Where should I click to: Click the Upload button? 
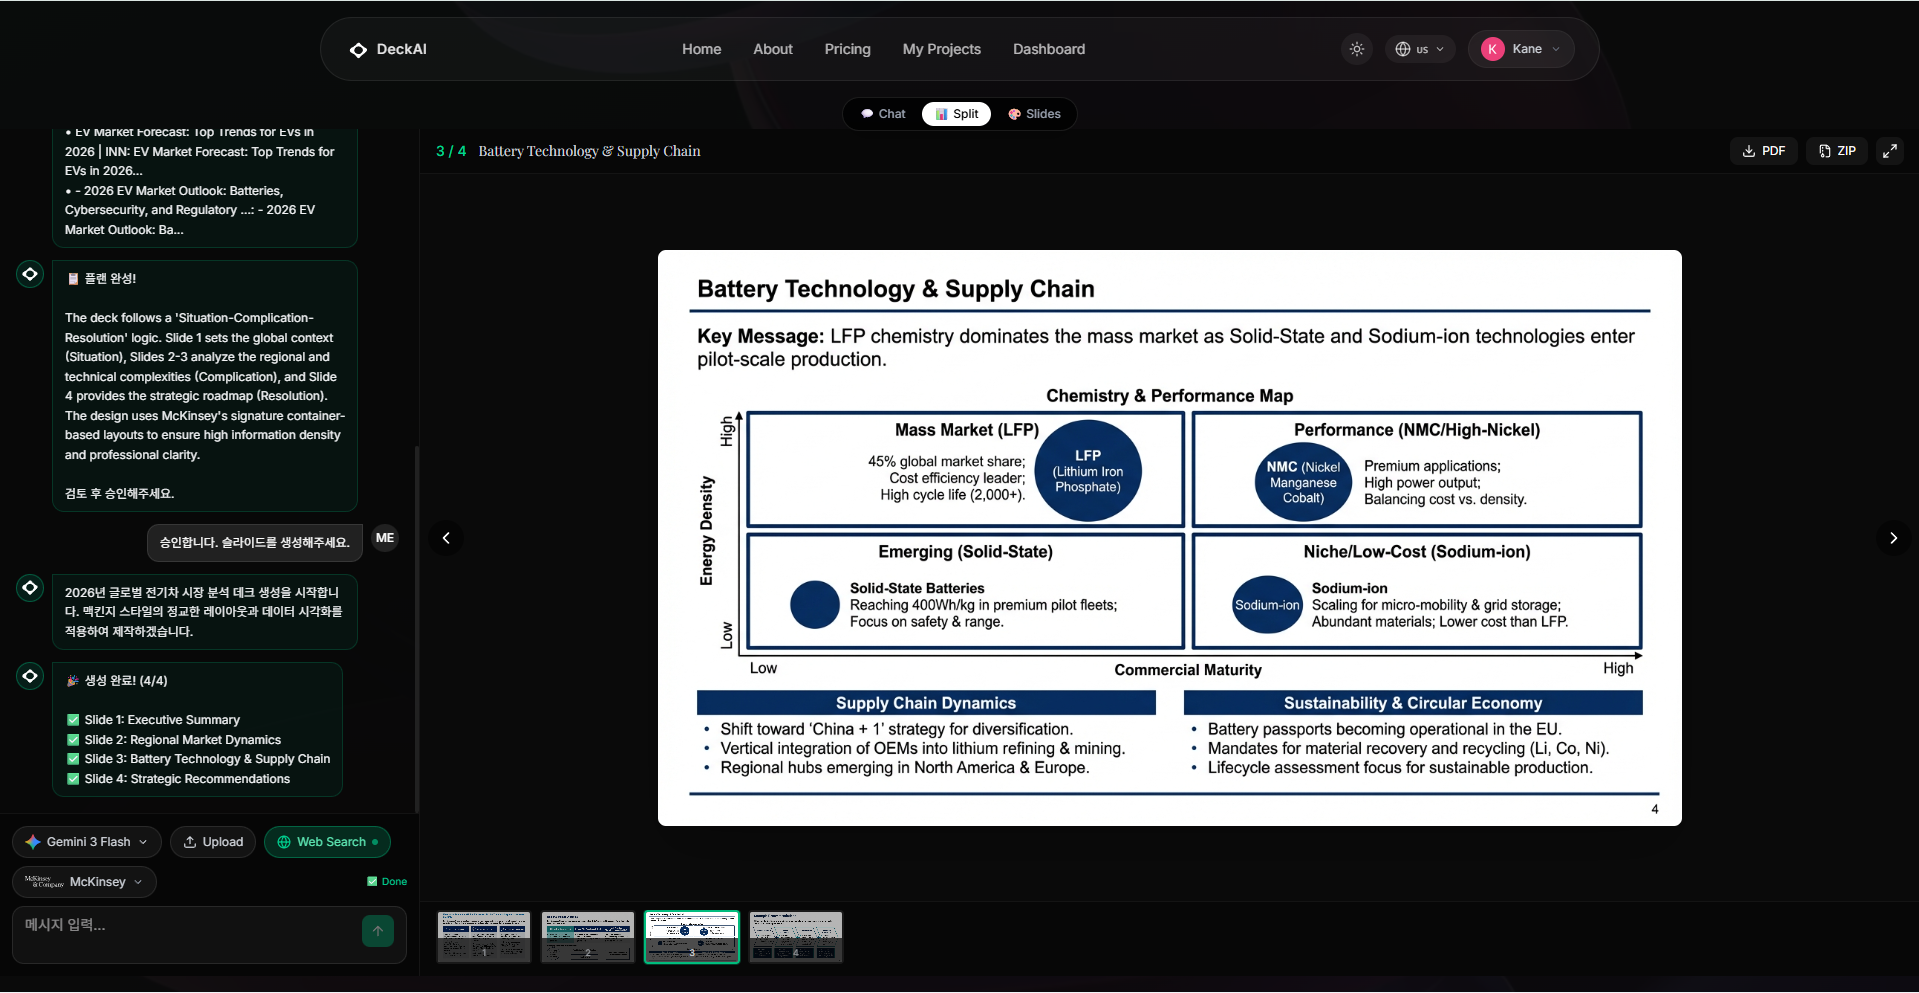pyautogui.click(x=213, y=842)
